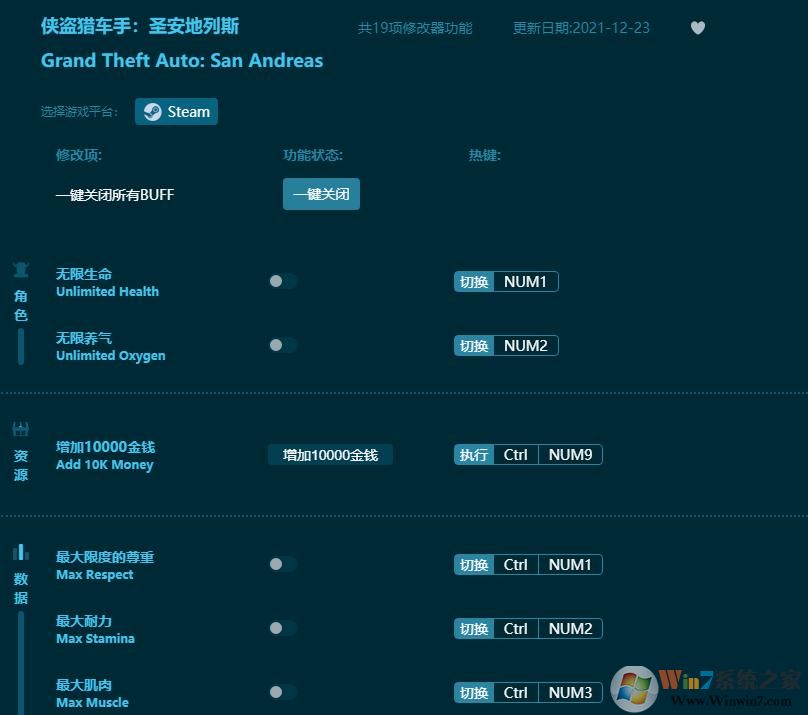
Task: Click the heart favorite icon
Action: (x=698, y=28)
